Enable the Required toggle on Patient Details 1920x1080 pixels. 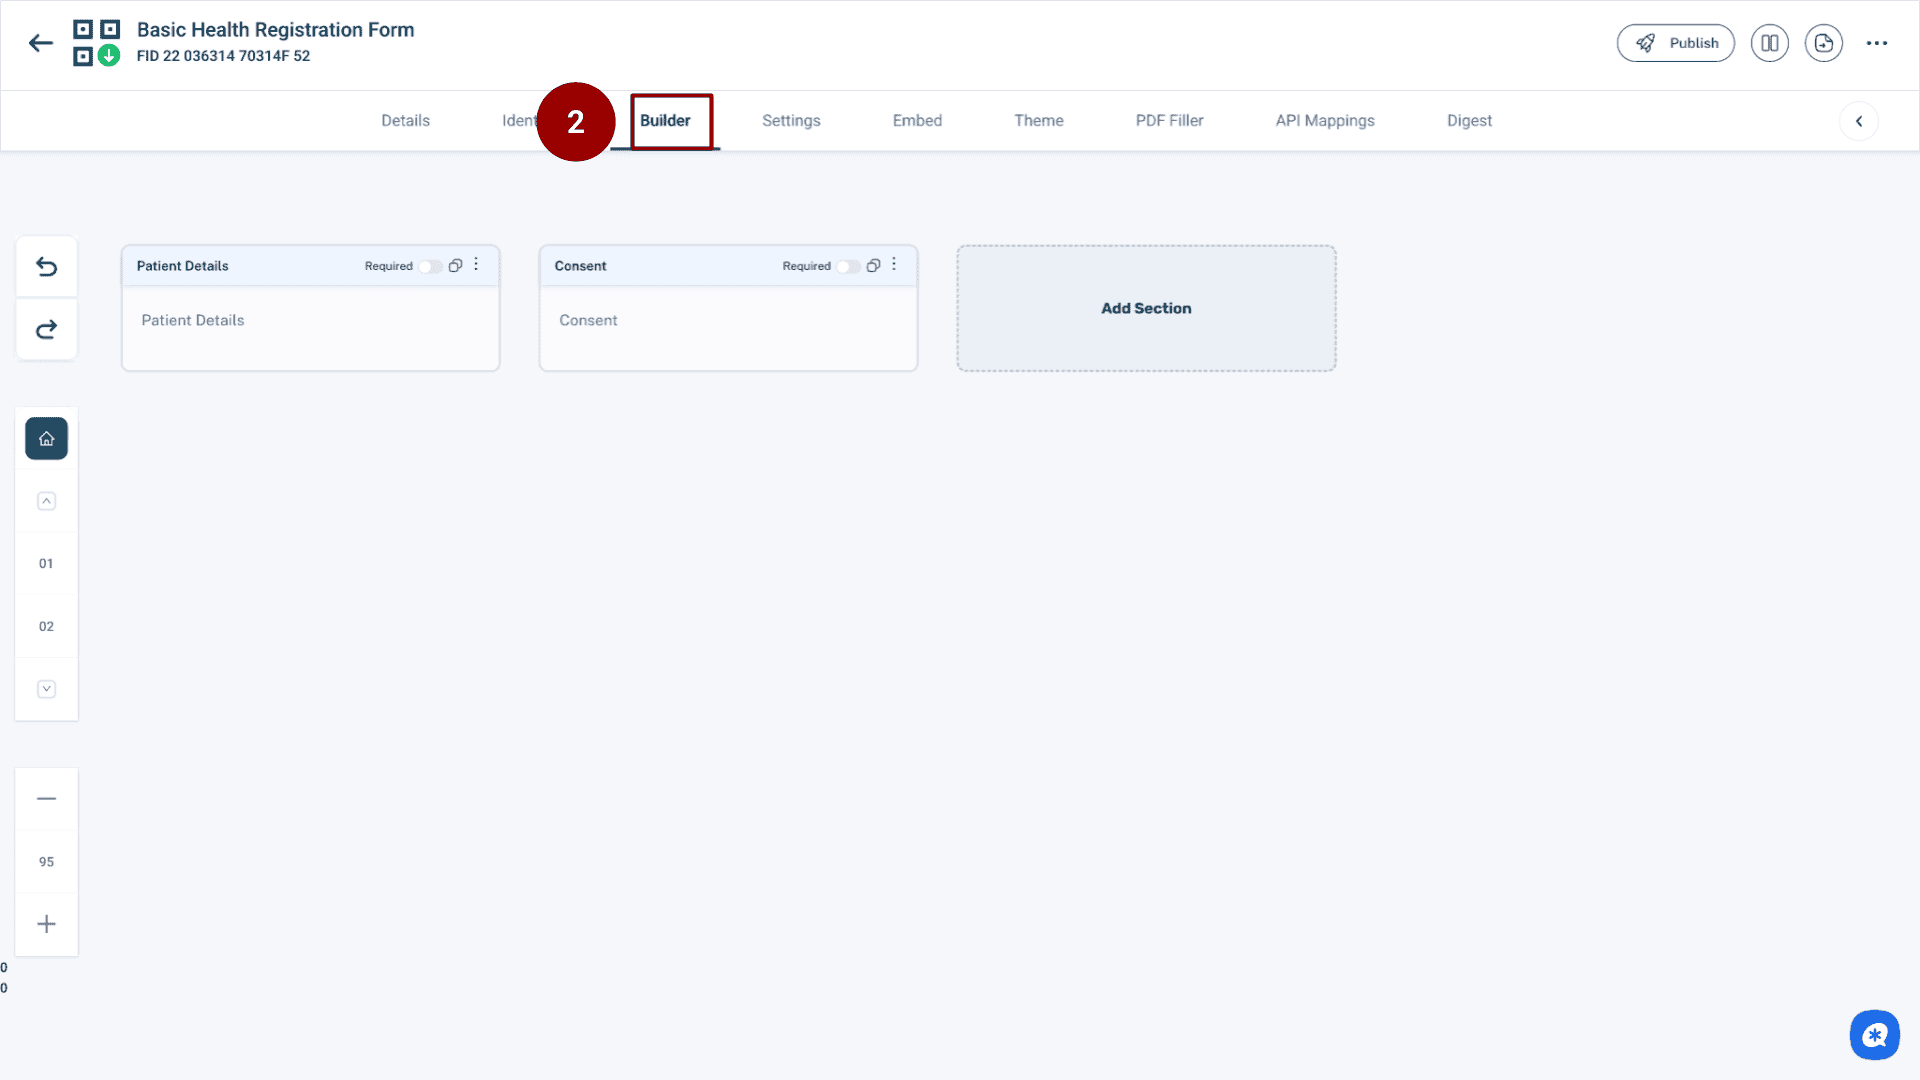click(431, 266)
